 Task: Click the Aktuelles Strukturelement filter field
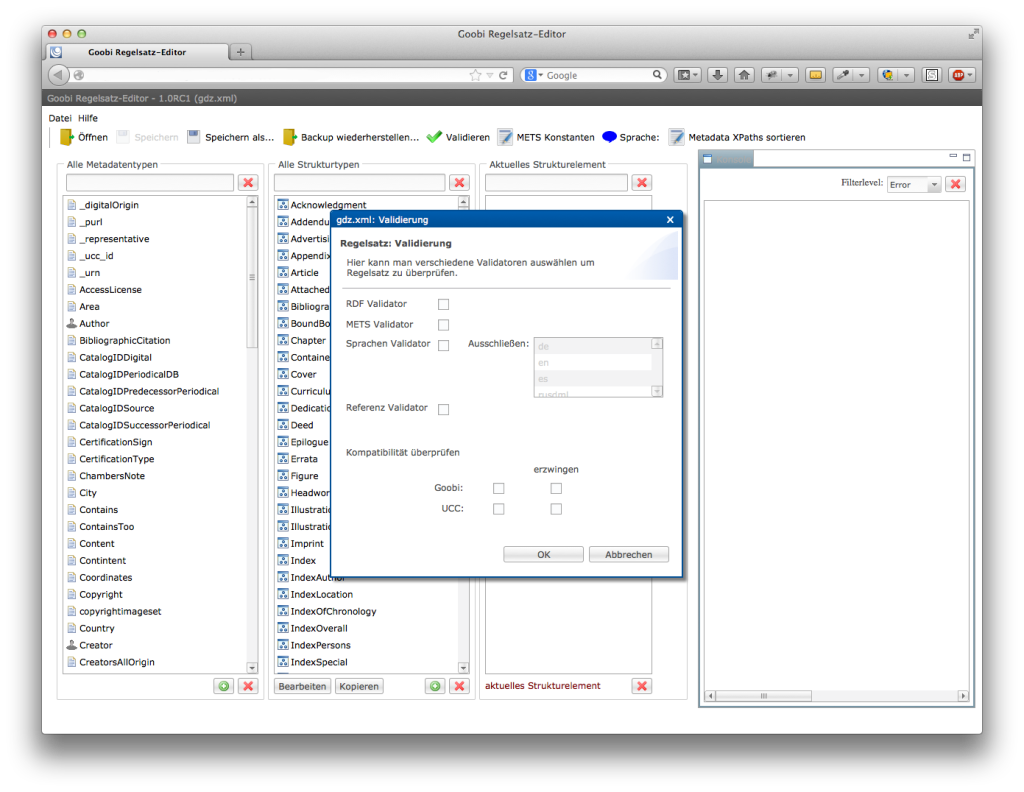556,183
